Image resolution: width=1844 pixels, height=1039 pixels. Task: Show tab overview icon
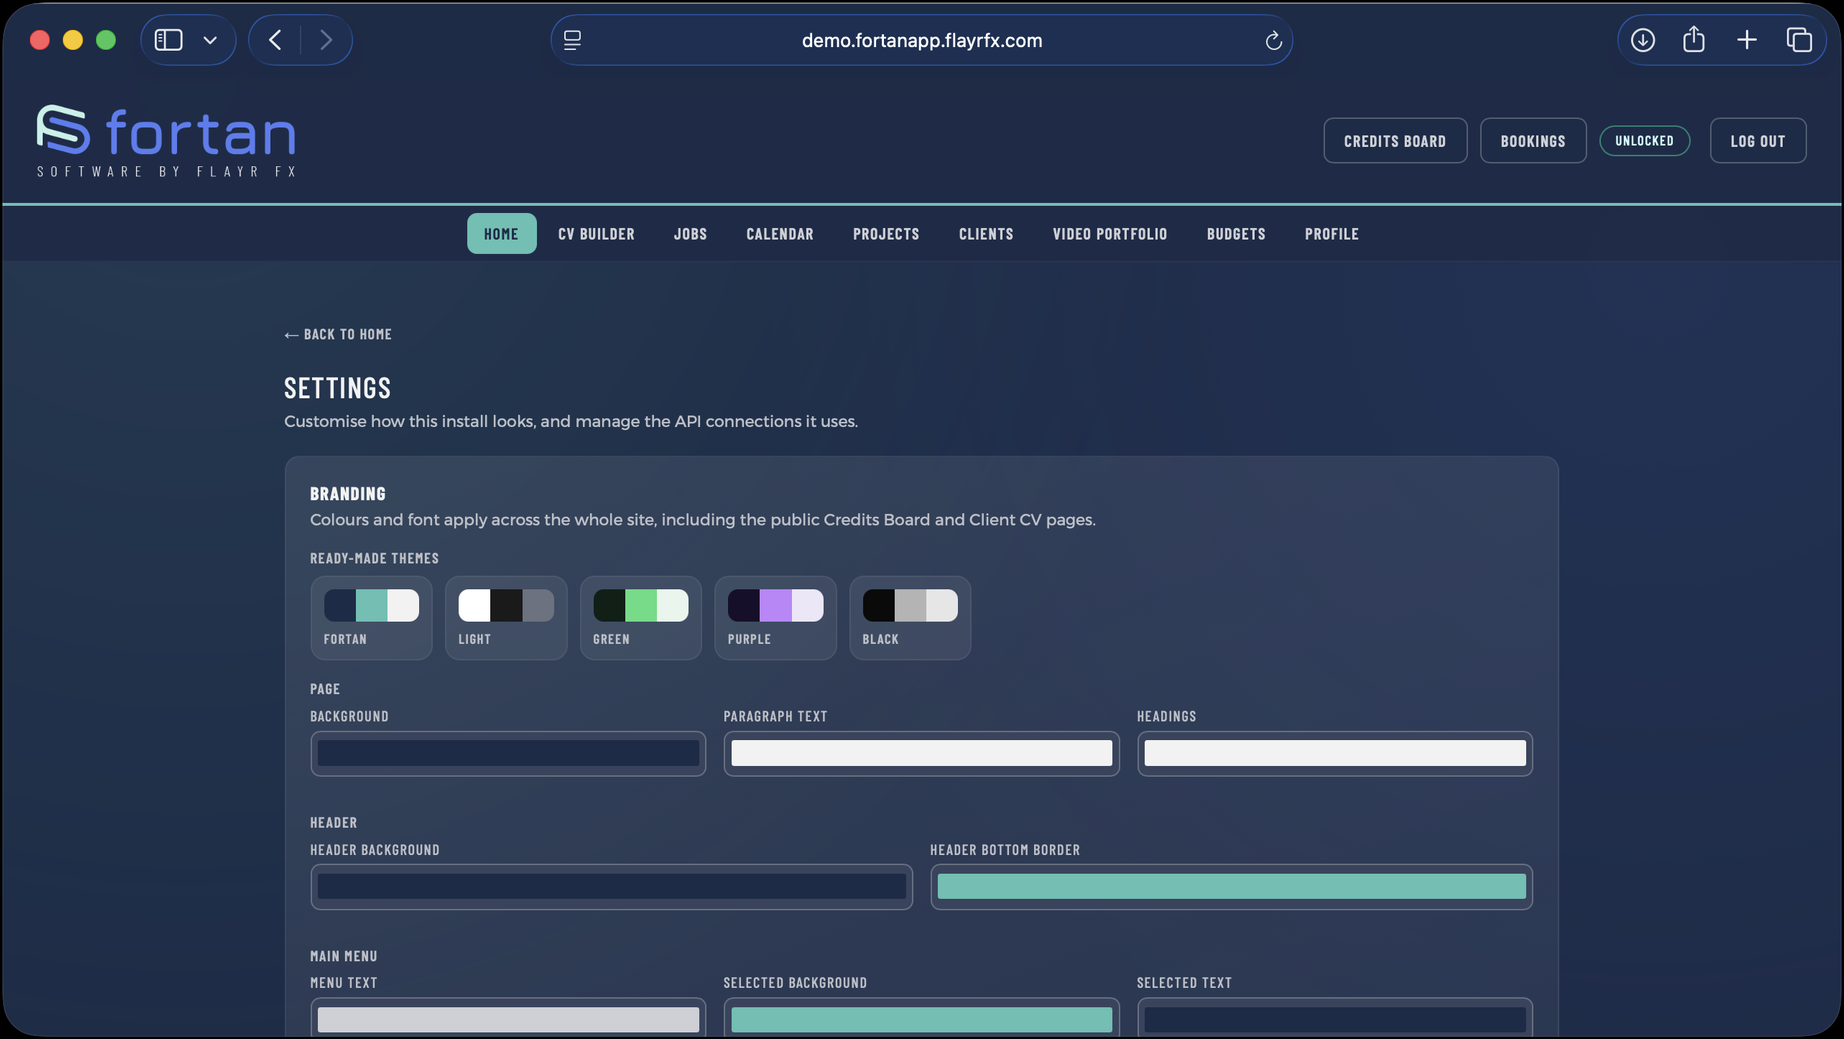1799,40
